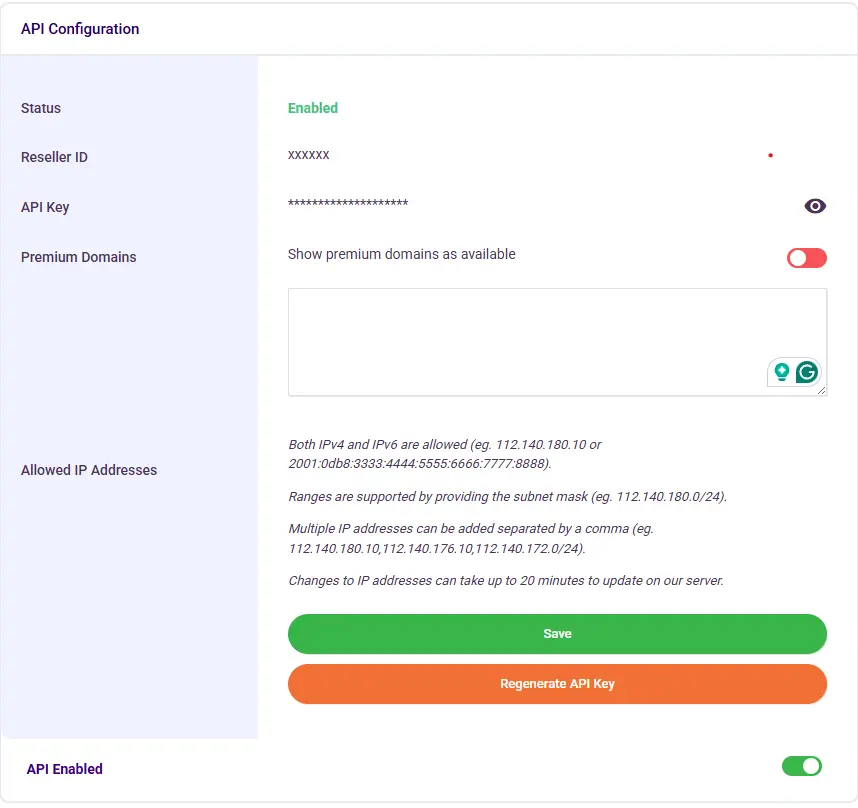The width and height of the screenshot is (858, 808).
Task: Disable the API Enabled switch
Action: tap(802, 766)
